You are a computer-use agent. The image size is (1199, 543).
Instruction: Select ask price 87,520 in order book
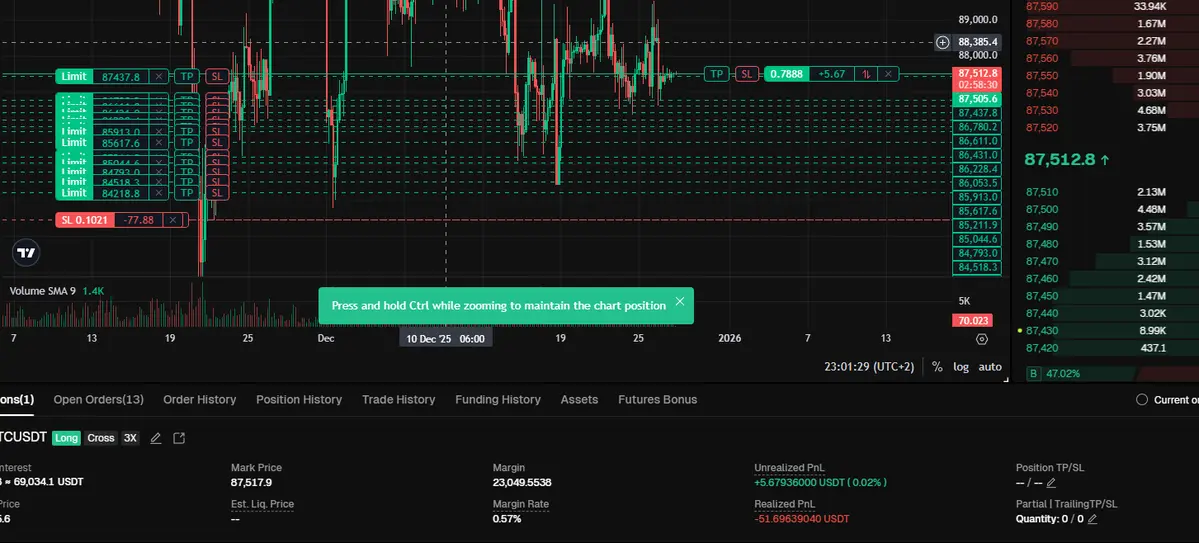pos(1042,128)
